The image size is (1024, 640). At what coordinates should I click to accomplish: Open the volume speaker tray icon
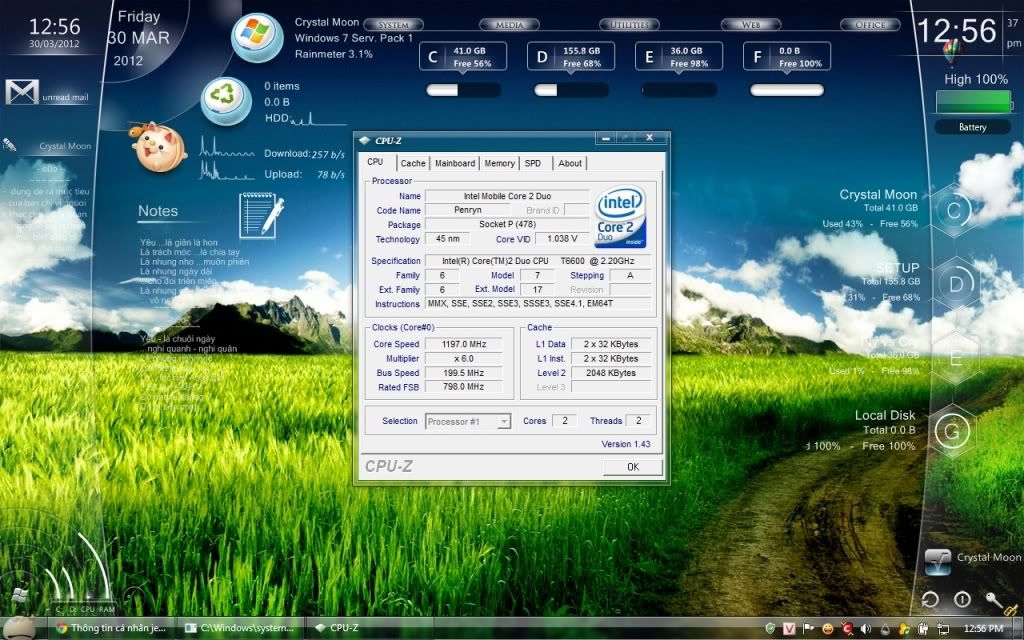(865, 628)
